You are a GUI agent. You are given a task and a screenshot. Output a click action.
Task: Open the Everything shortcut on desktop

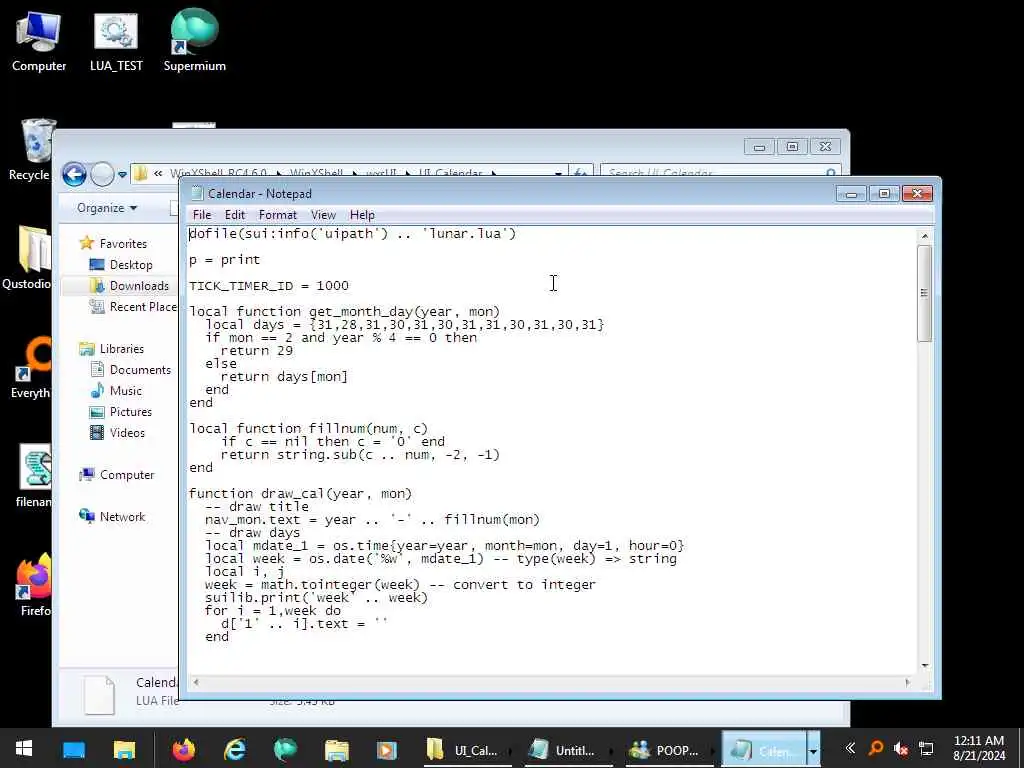point(29,368)
